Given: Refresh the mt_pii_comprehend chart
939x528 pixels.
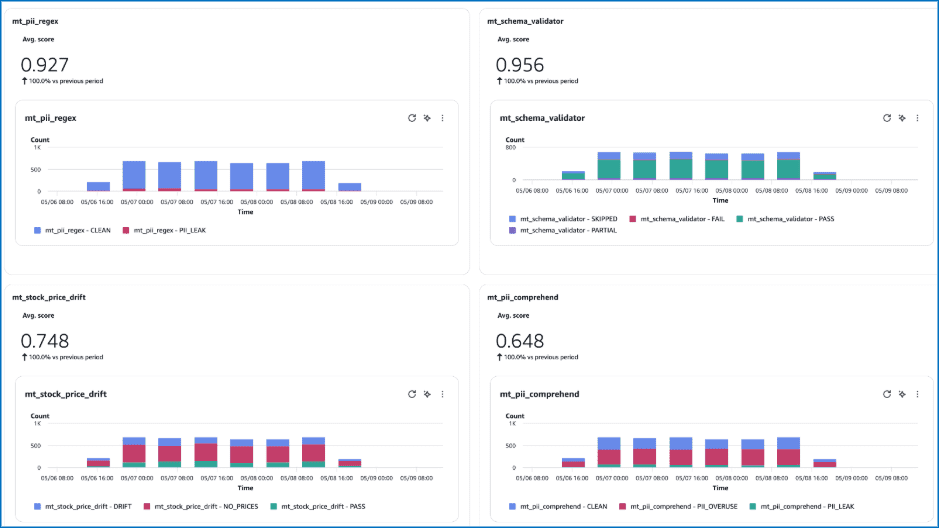Looking at the screenshot, I should coord(887,394).
